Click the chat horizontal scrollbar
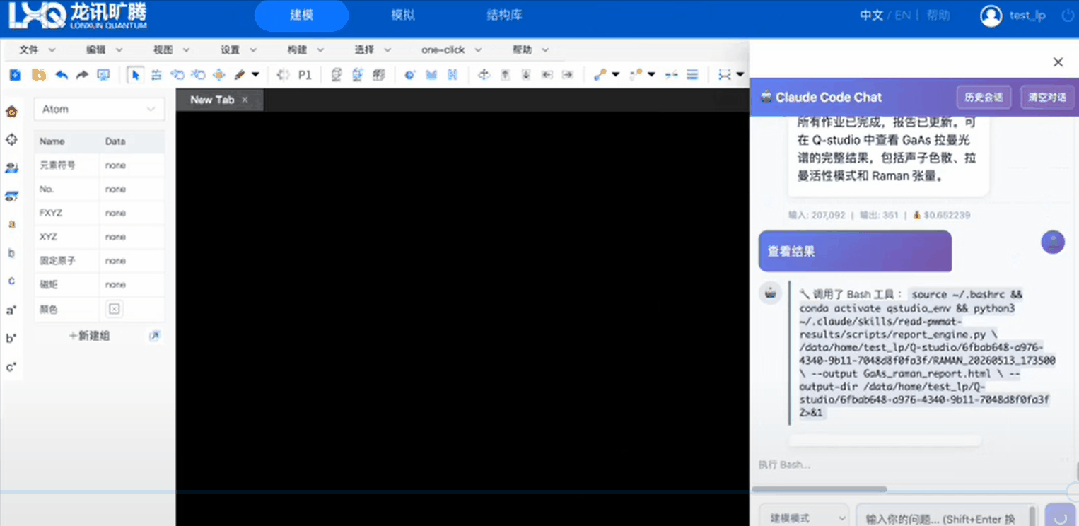1079x526 pixels. (x=819, y=489)
